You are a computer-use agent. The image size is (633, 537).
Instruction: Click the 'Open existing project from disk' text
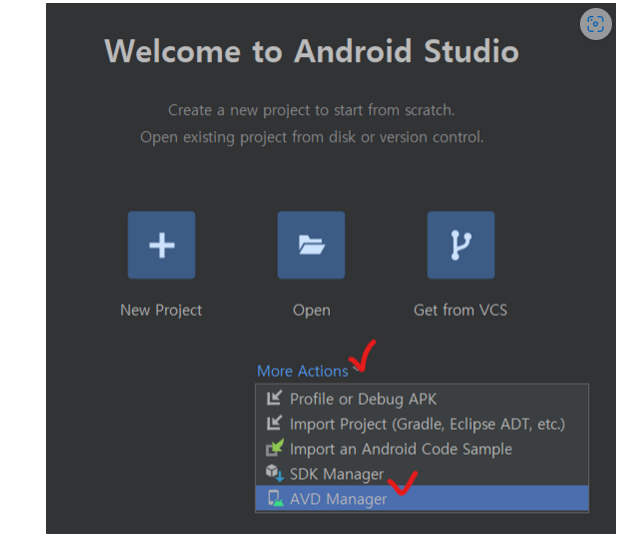point(312,137)
